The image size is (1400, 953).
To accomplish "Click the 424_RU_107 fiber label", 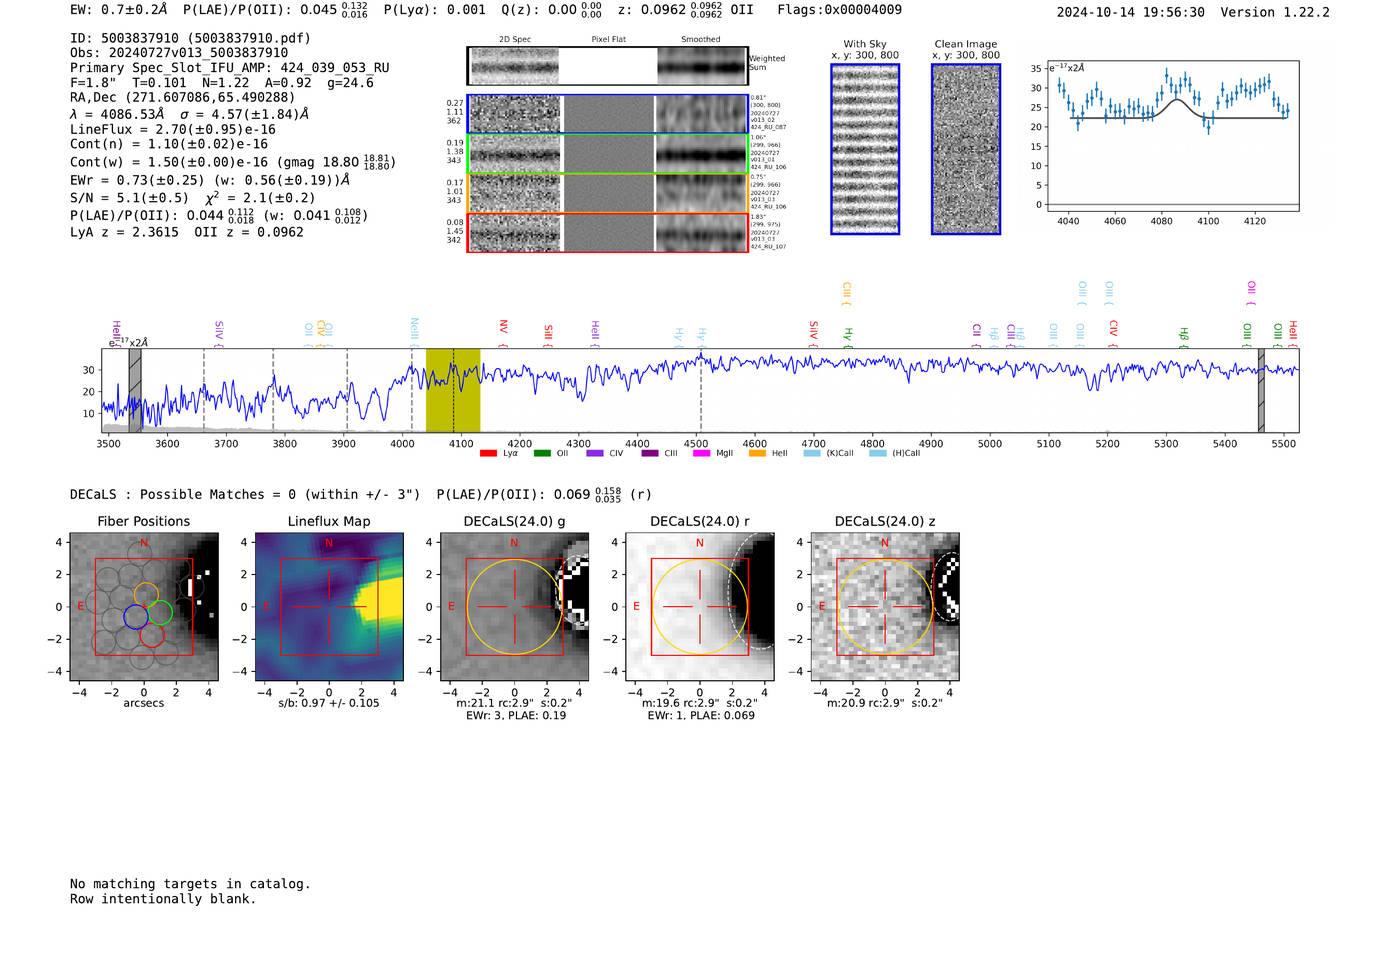I will coord(768,246).
